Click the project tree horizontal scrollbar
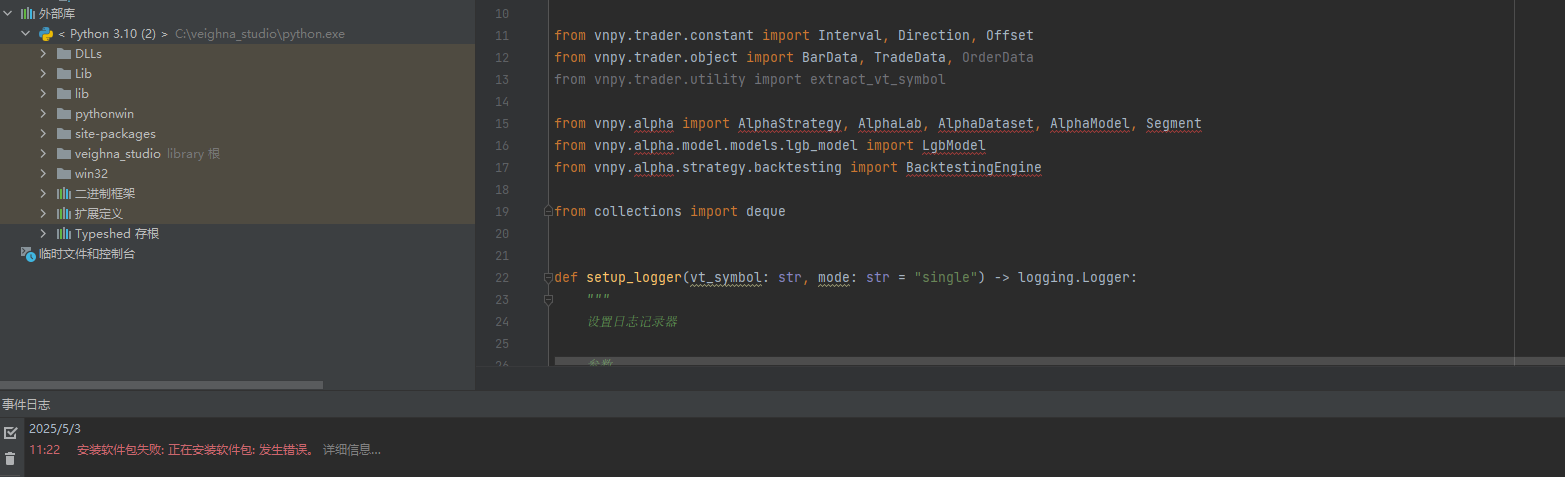The image size is (1565, 477). point(160,385)
